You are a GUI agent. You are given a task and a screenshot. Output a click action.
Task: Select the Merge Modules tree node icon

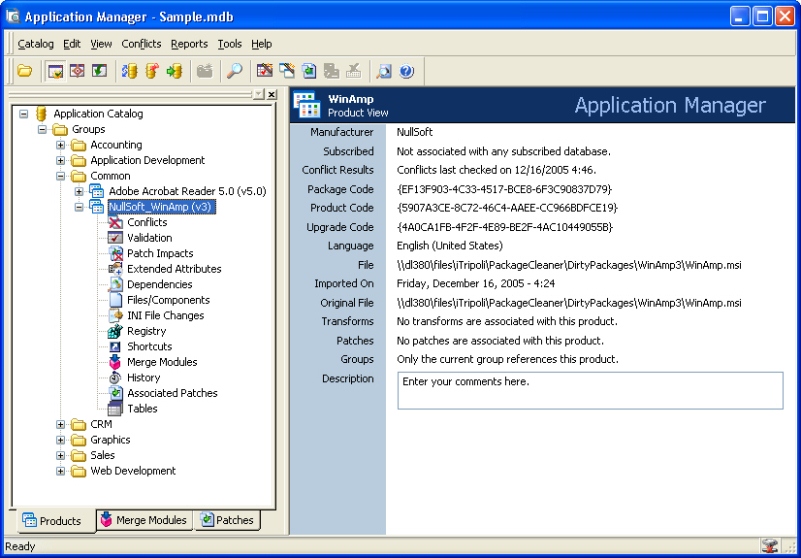115,362
